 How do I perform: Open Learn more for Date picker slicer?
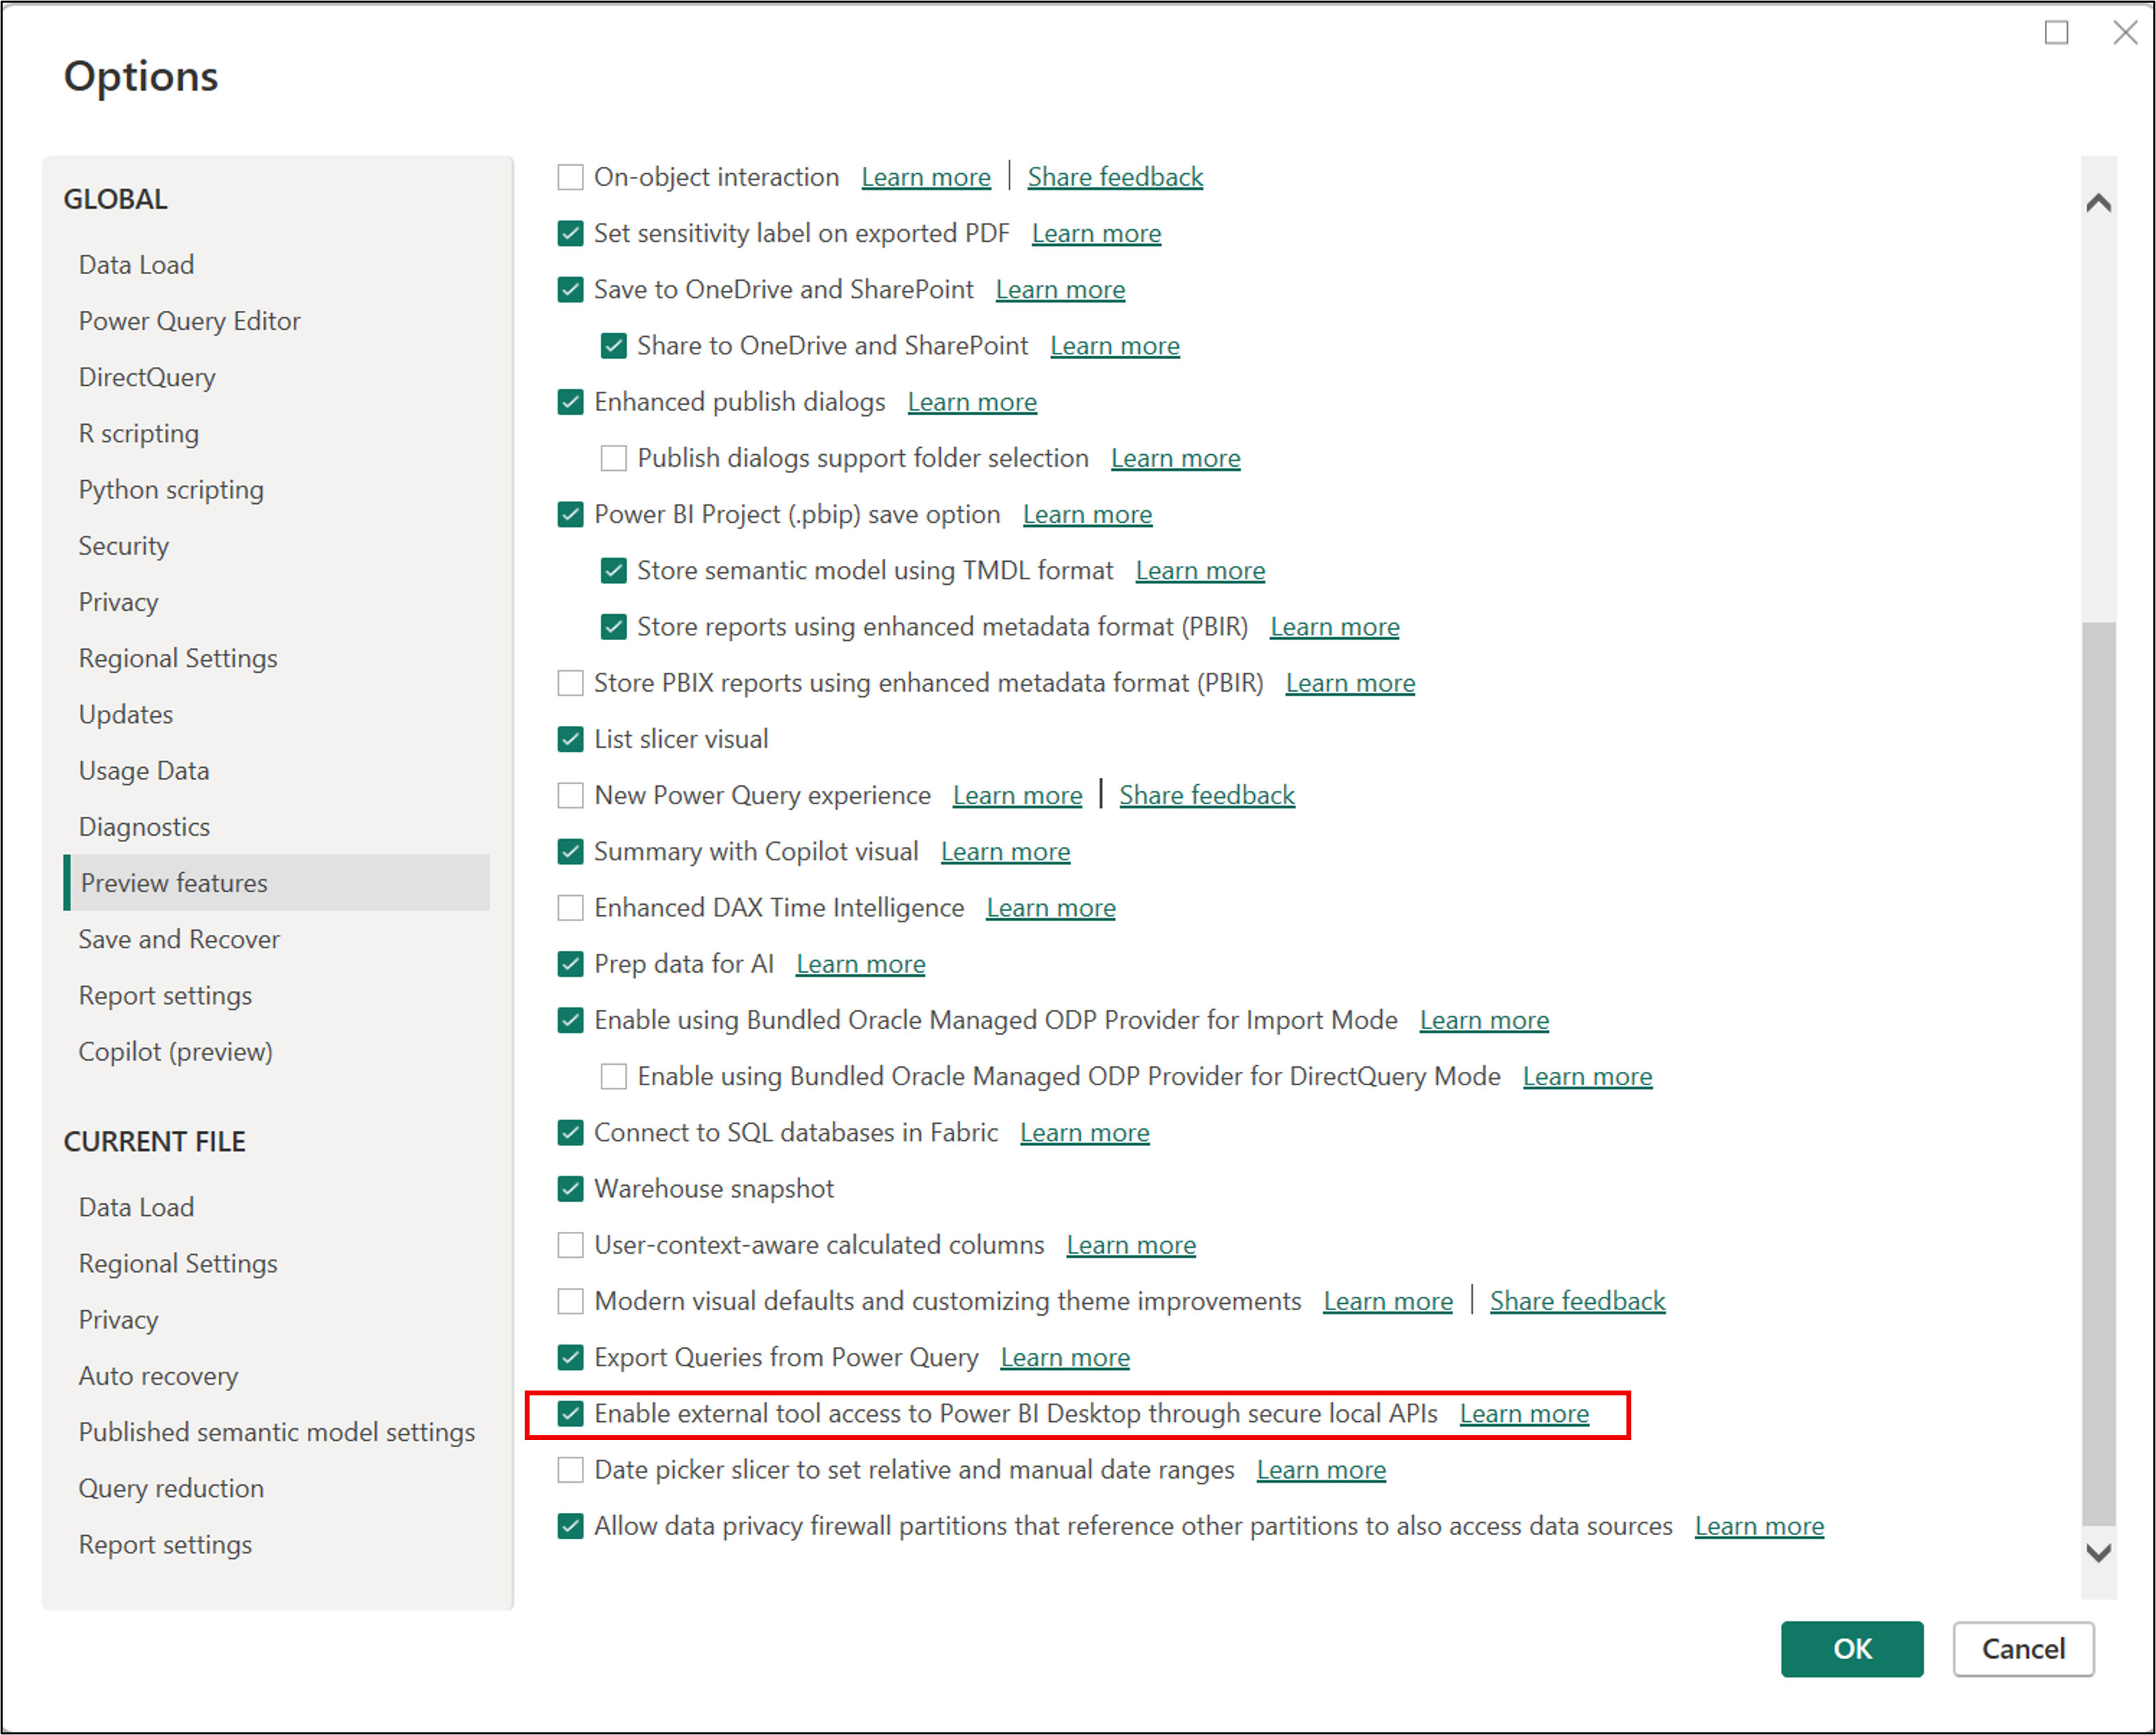click(x=1321, y=1469)
